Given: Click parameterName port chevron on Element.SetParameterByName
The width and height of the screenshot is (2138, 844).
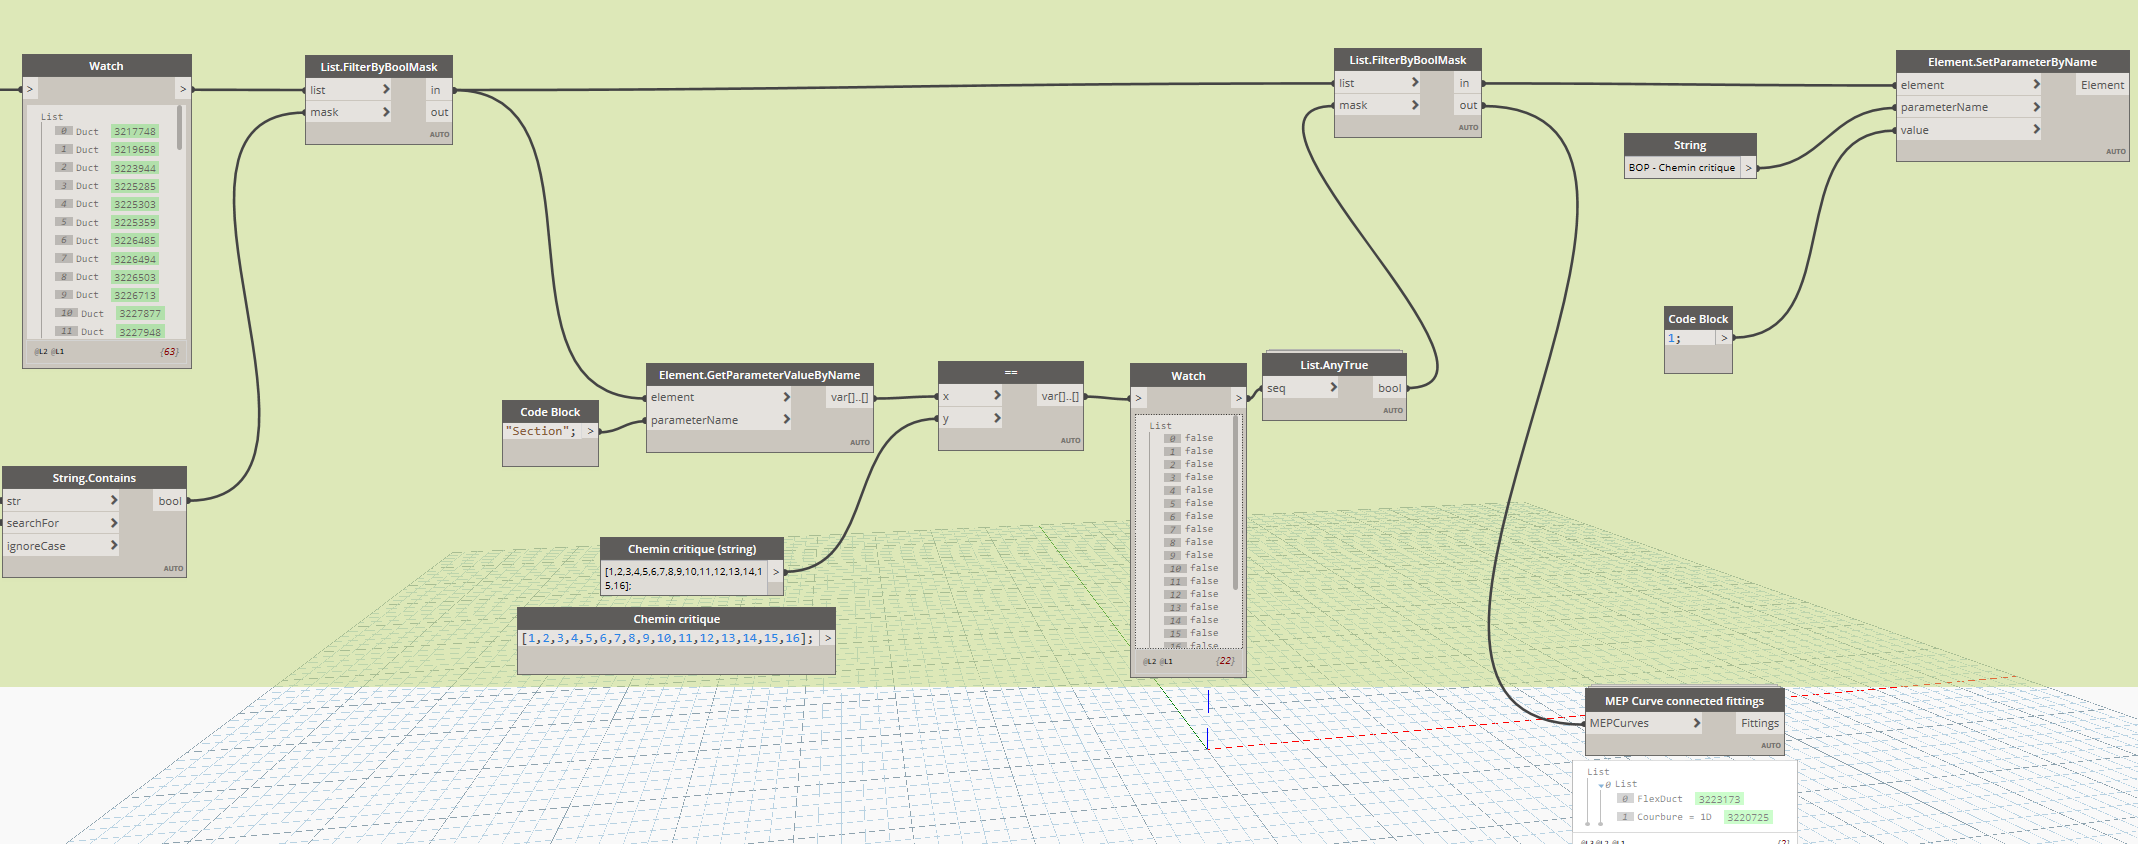Looking at the screenshot, I should tap(2036, 107).
